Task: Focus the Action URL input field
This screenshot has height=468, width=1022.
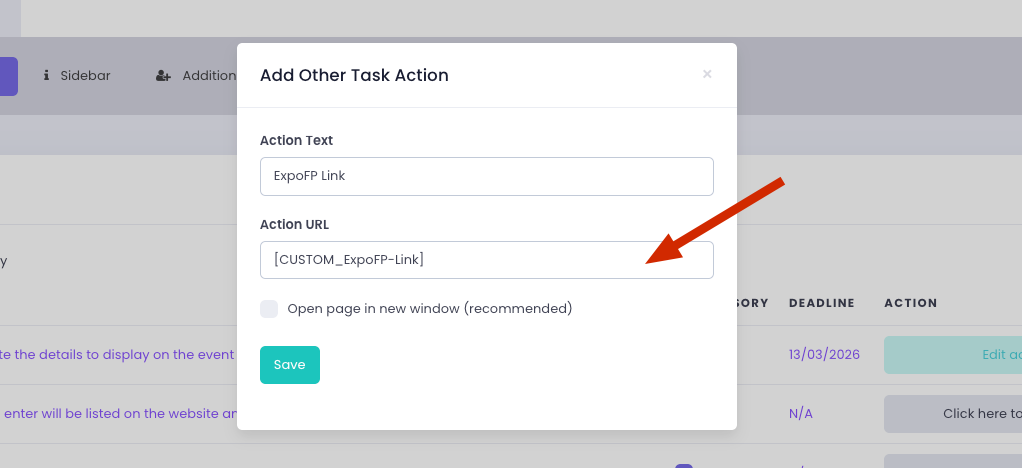Action: 486,260
